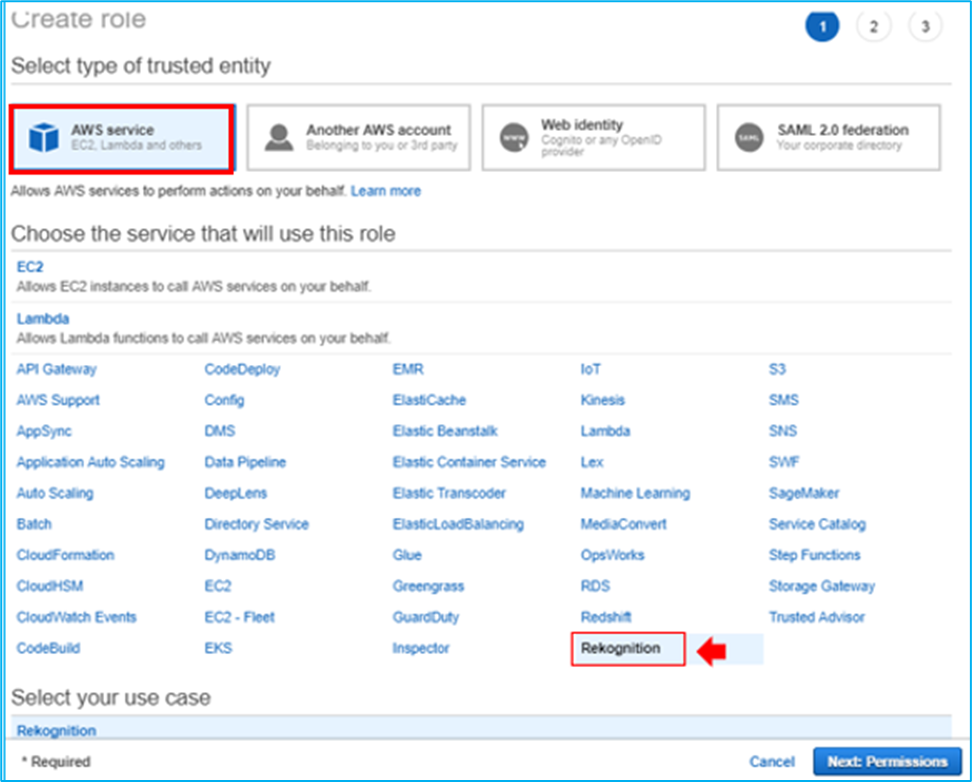The height and width of the screenshot is (782, 972).
Task: Go to step 3 indicator
Action: point(925,27)
